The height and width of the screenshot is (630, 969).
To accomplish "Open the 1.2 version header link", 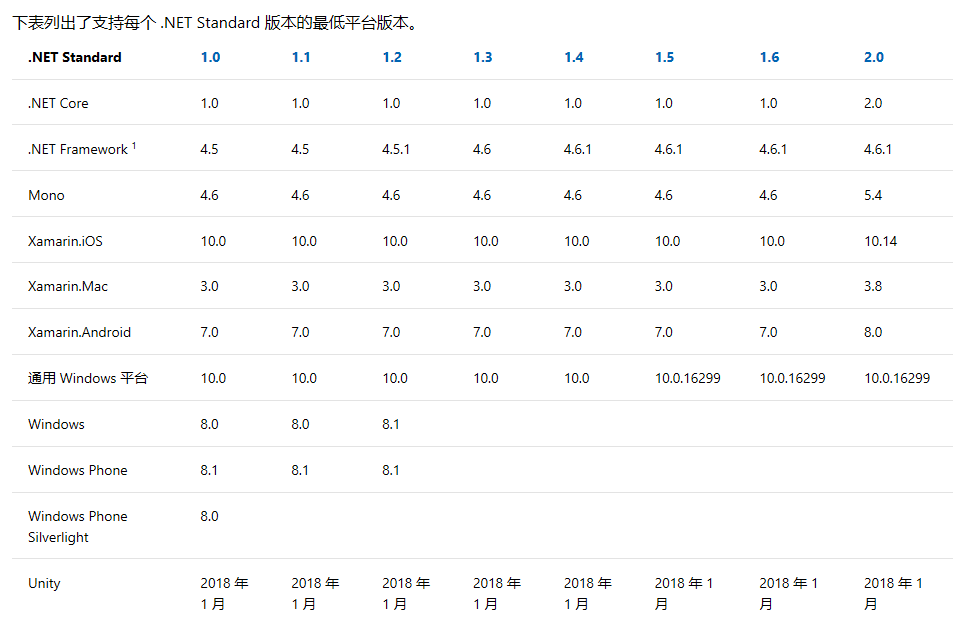I will point(392,57).
